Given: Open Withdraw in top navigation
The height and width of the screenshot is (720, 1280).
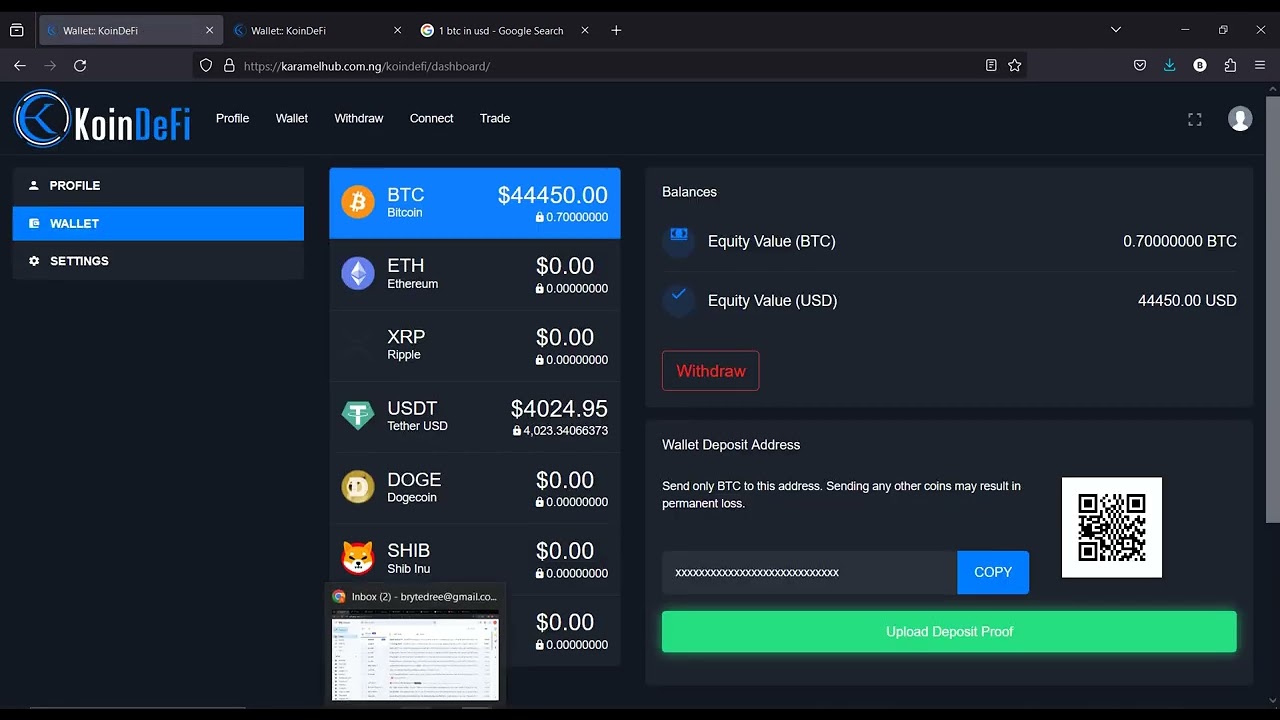Looking at the screenshot, I should [x=359, y=118].
